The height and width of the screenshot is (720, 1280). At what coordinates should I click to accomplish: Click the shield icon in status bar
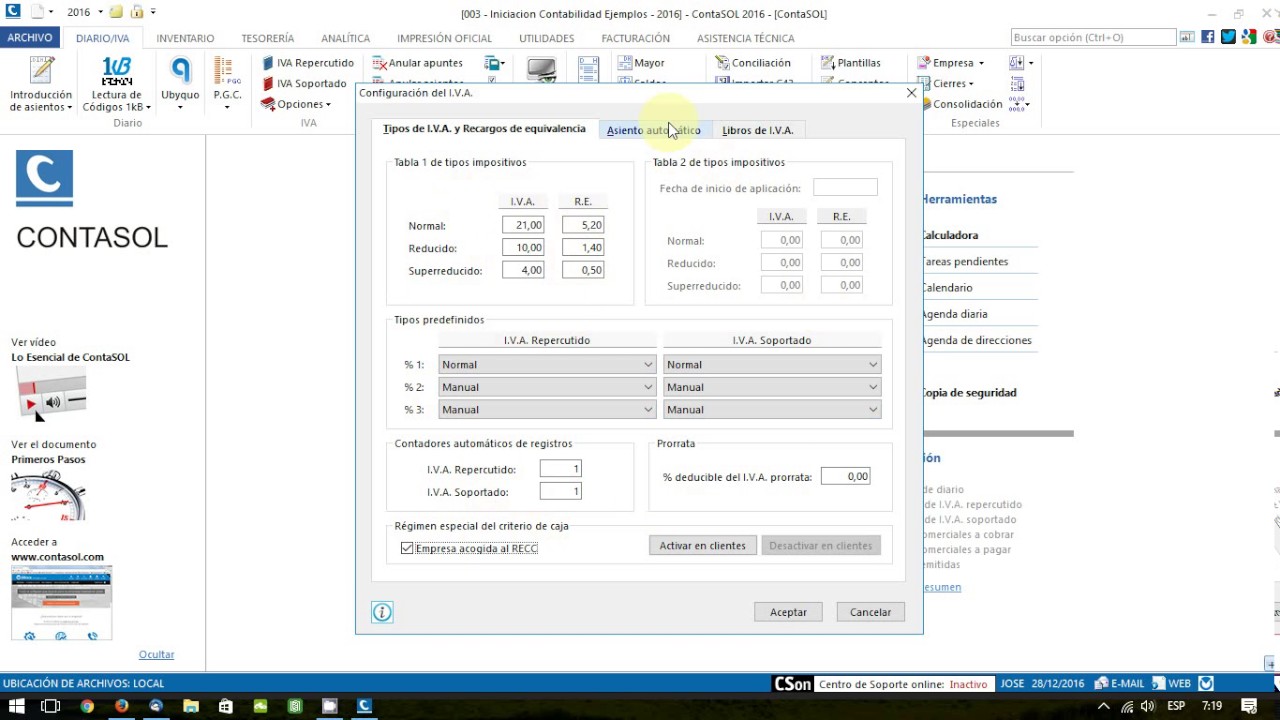click(1206, 684)
